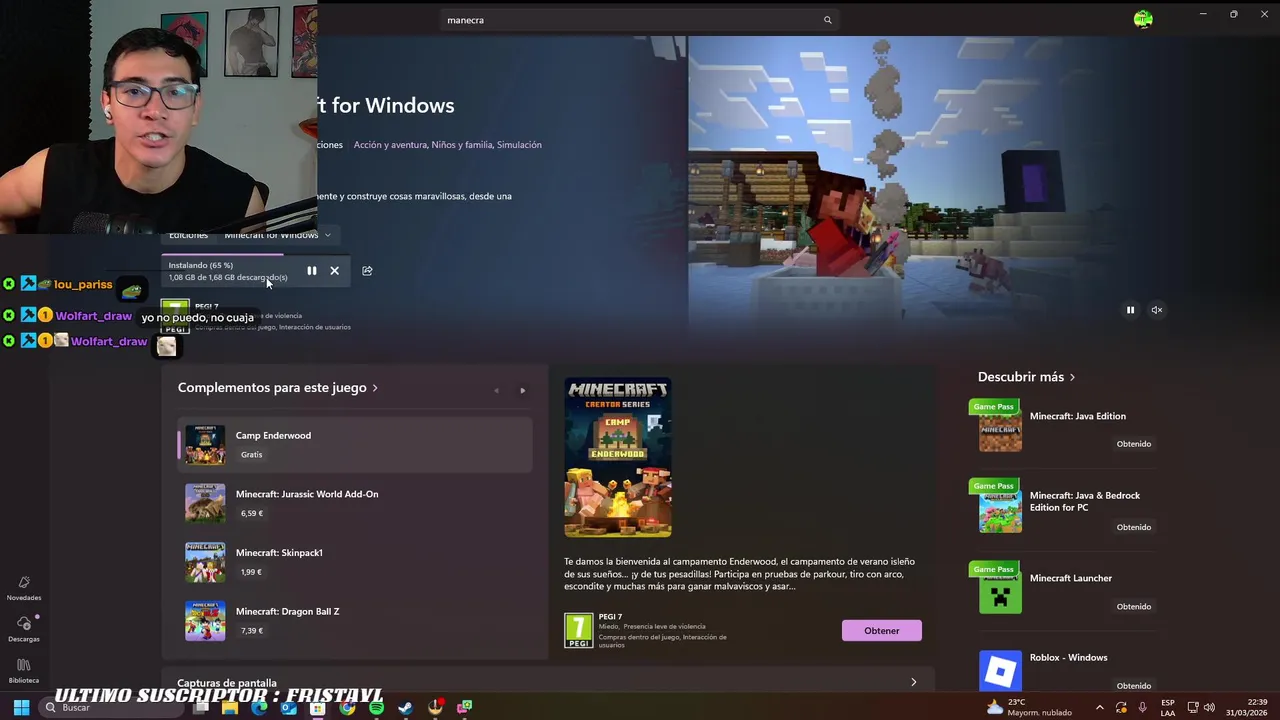The height and width of the screenshot is (720, 1280).
Task: Pause the Minecraft installation download
Action: point(312,271)
